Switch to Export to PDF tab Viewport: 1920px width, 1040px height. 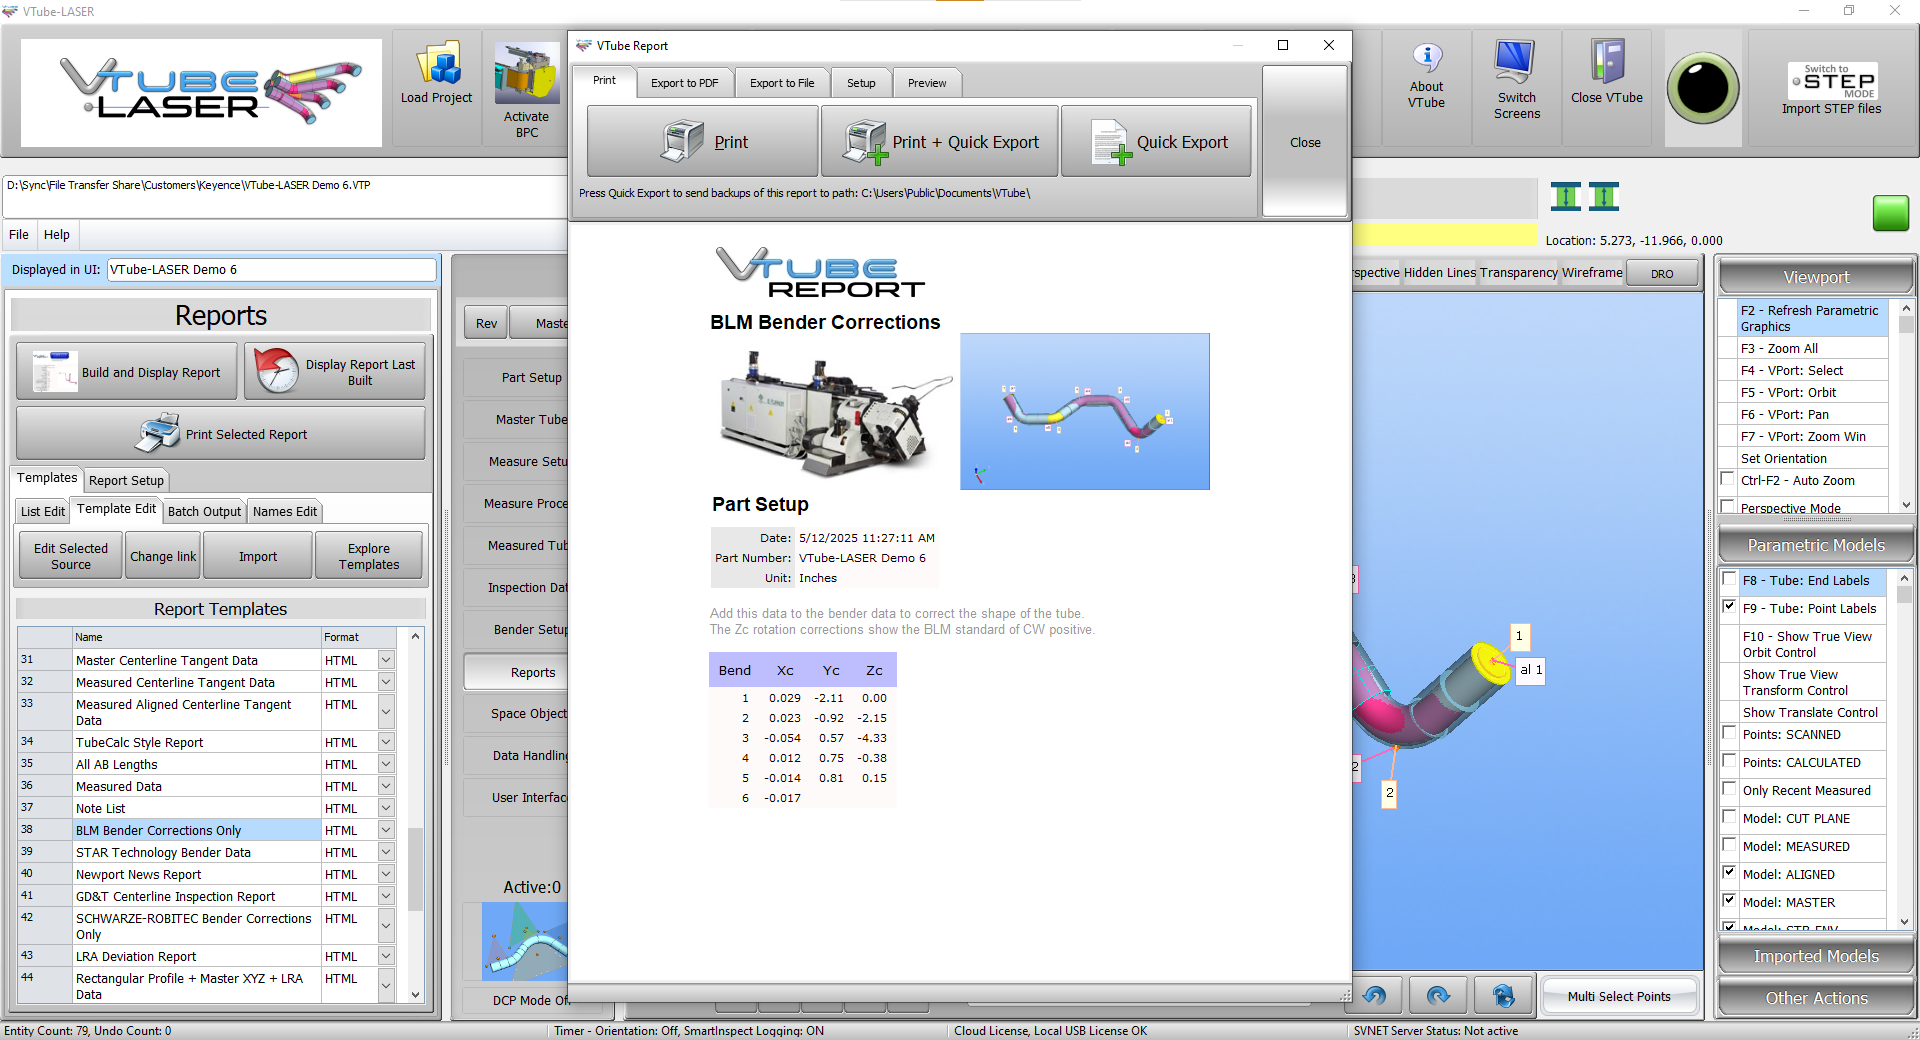(684, 83)
